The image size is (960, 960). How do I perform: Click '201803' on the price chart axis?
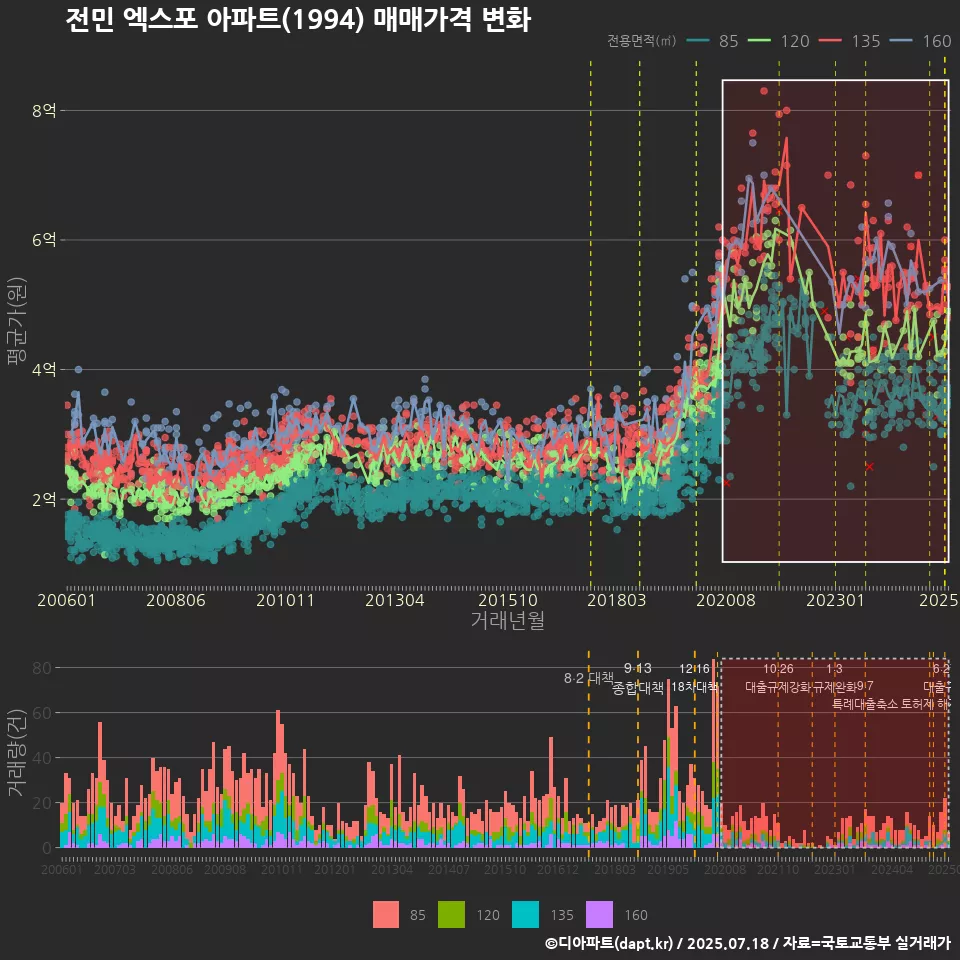pyautogui.click(x=617, y=600)
